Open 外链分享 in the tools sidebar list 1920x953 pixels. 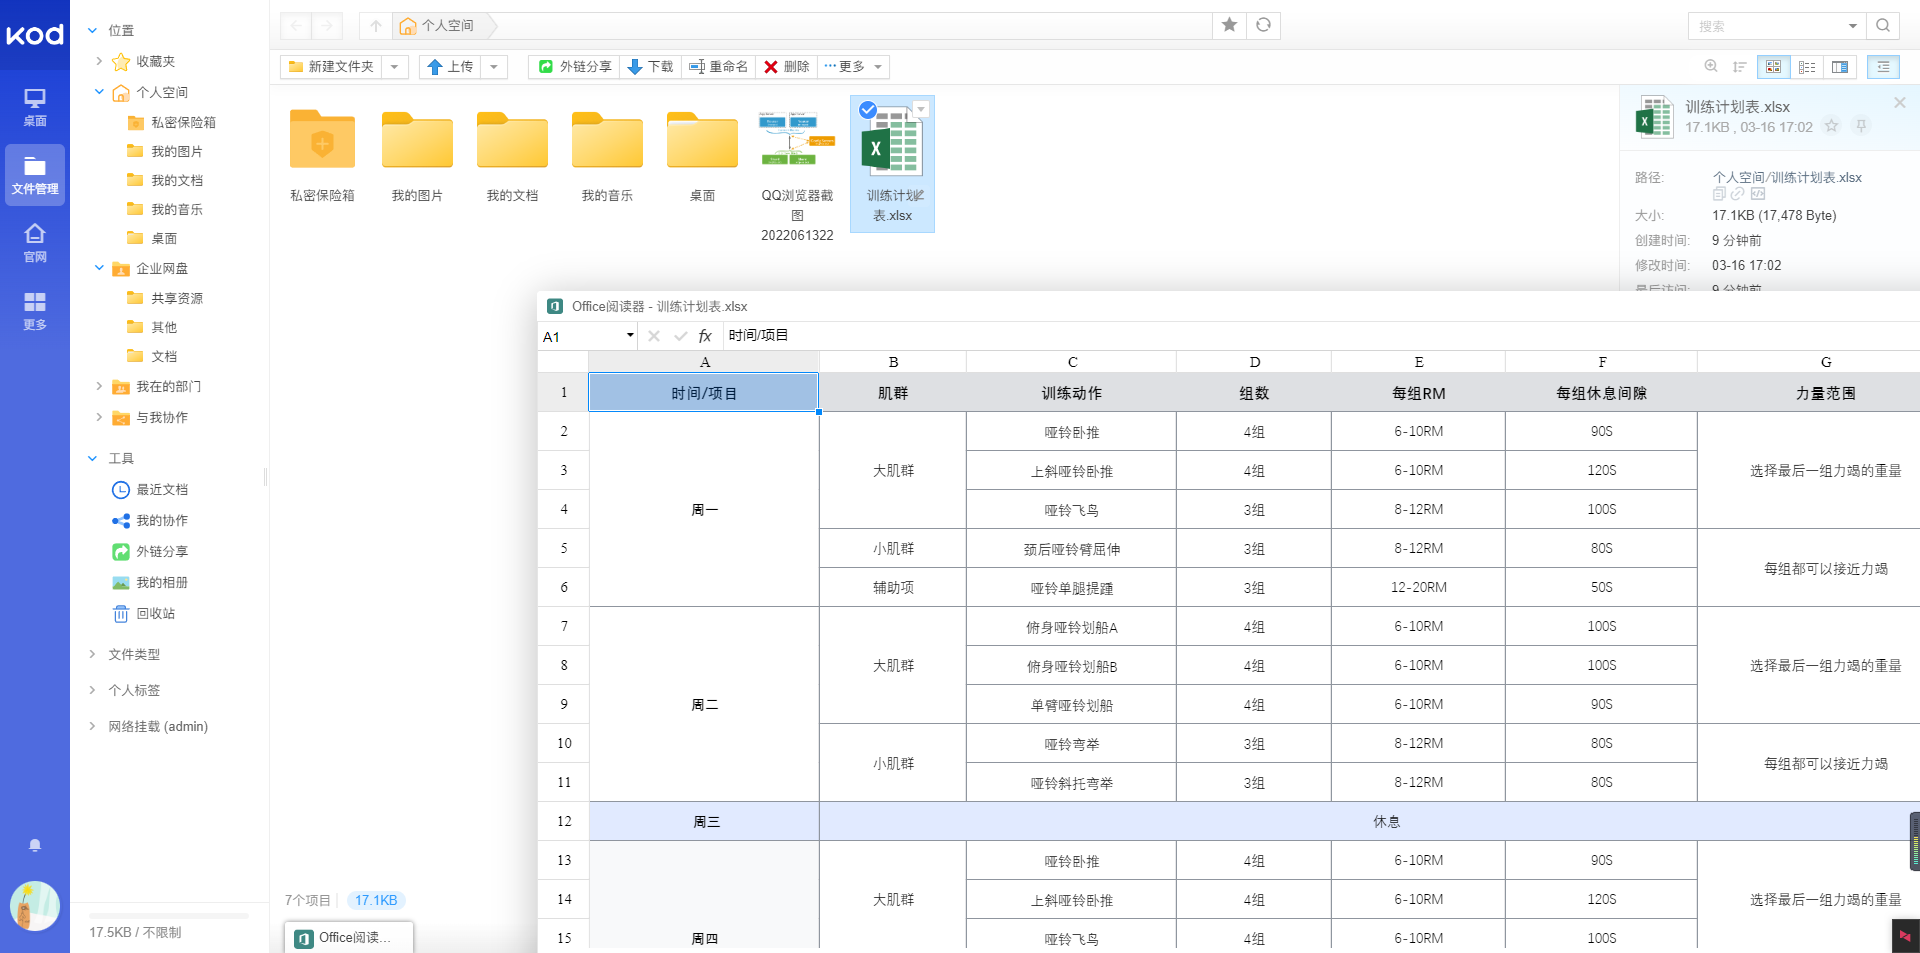pos(162,552)
